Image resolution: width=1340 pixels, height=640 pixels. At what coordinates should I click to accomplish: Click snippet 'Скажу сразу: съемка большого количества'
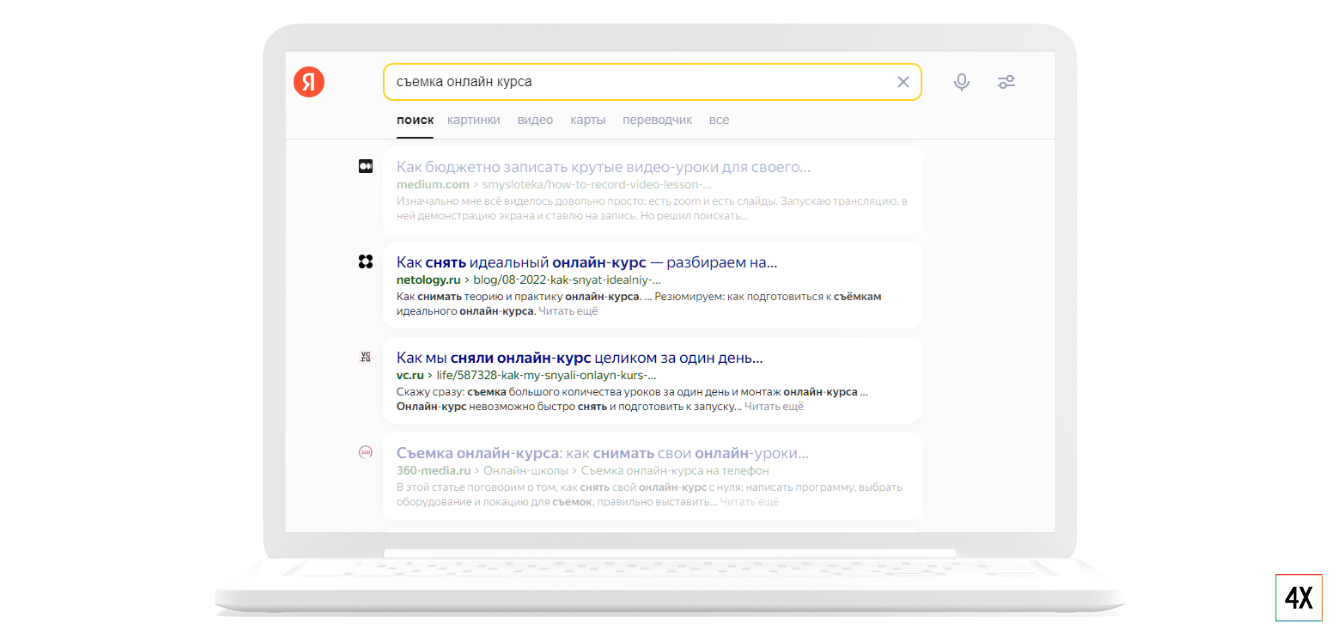632,399
